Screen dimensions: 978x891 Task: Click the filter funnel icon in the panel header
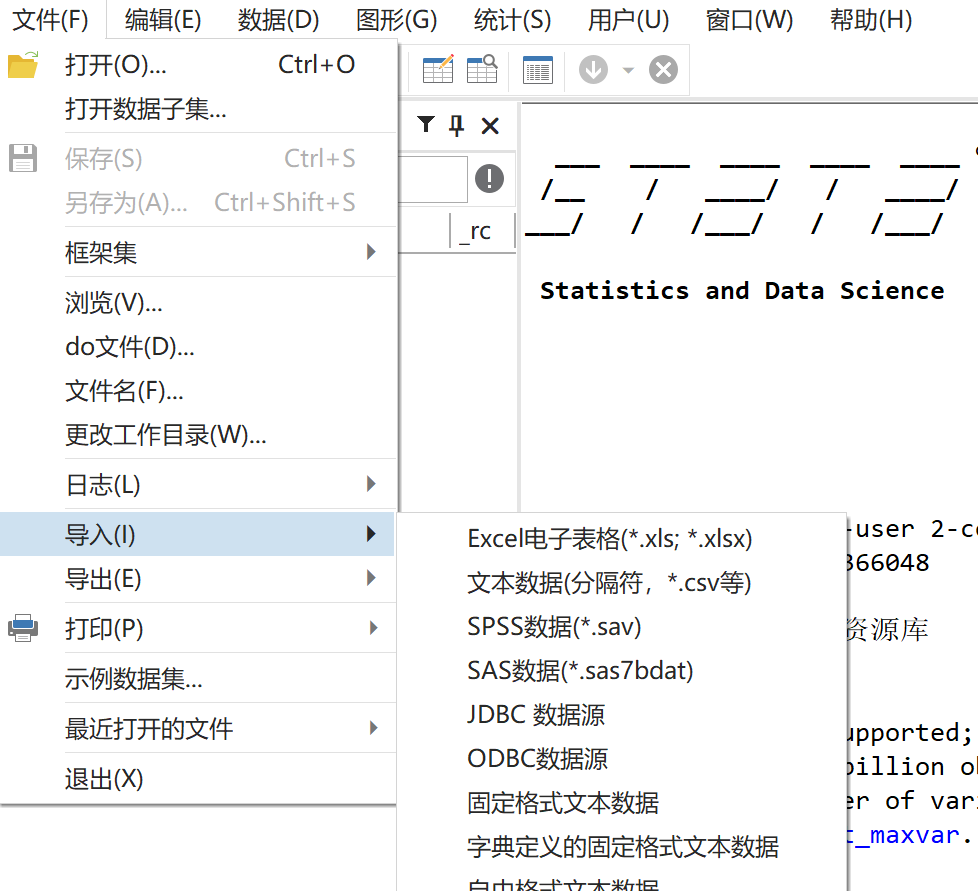(x=426, y=125)
